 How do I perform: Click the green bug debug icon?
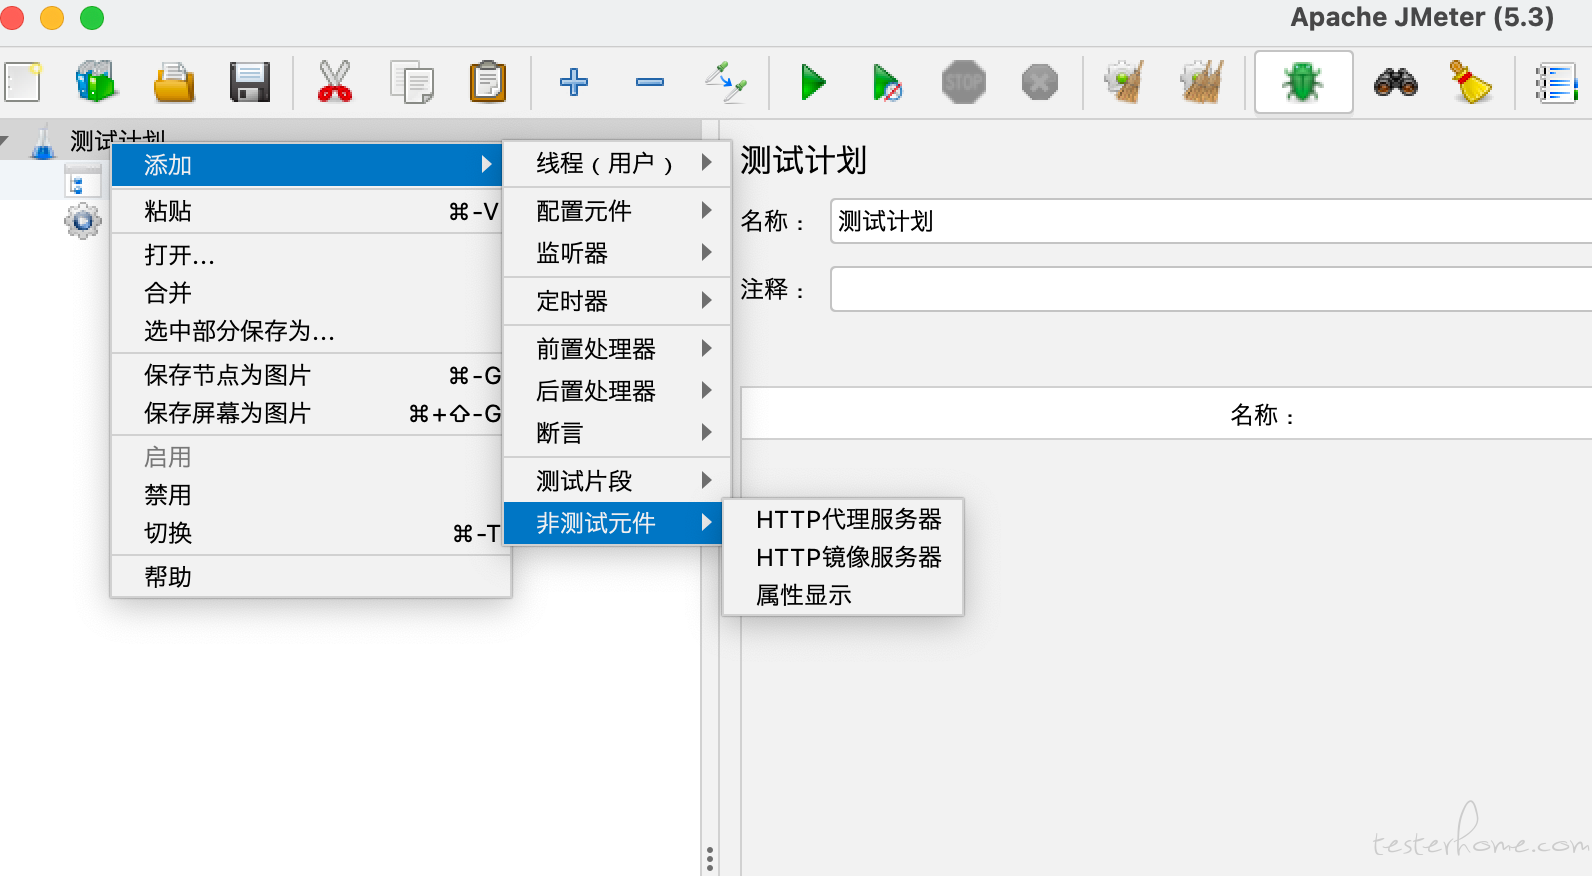(1303, 82)
